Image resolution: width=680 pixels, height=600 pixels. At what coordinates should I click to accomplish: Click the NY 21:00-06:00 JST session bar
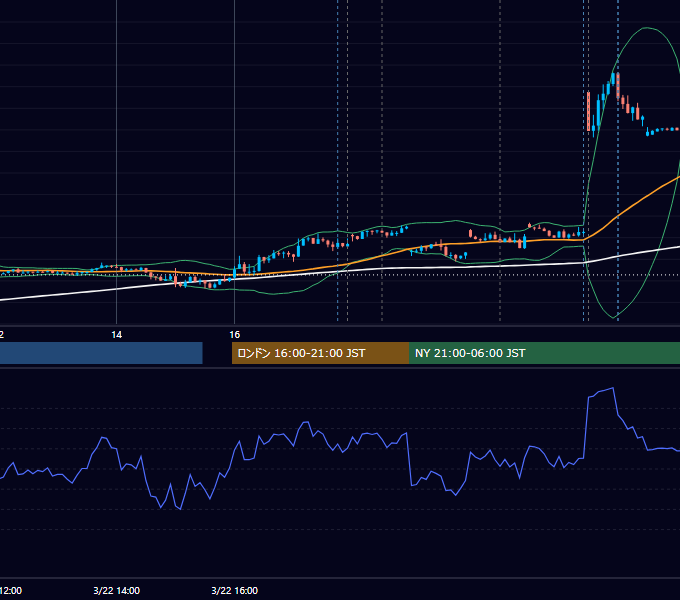[544, 353]
